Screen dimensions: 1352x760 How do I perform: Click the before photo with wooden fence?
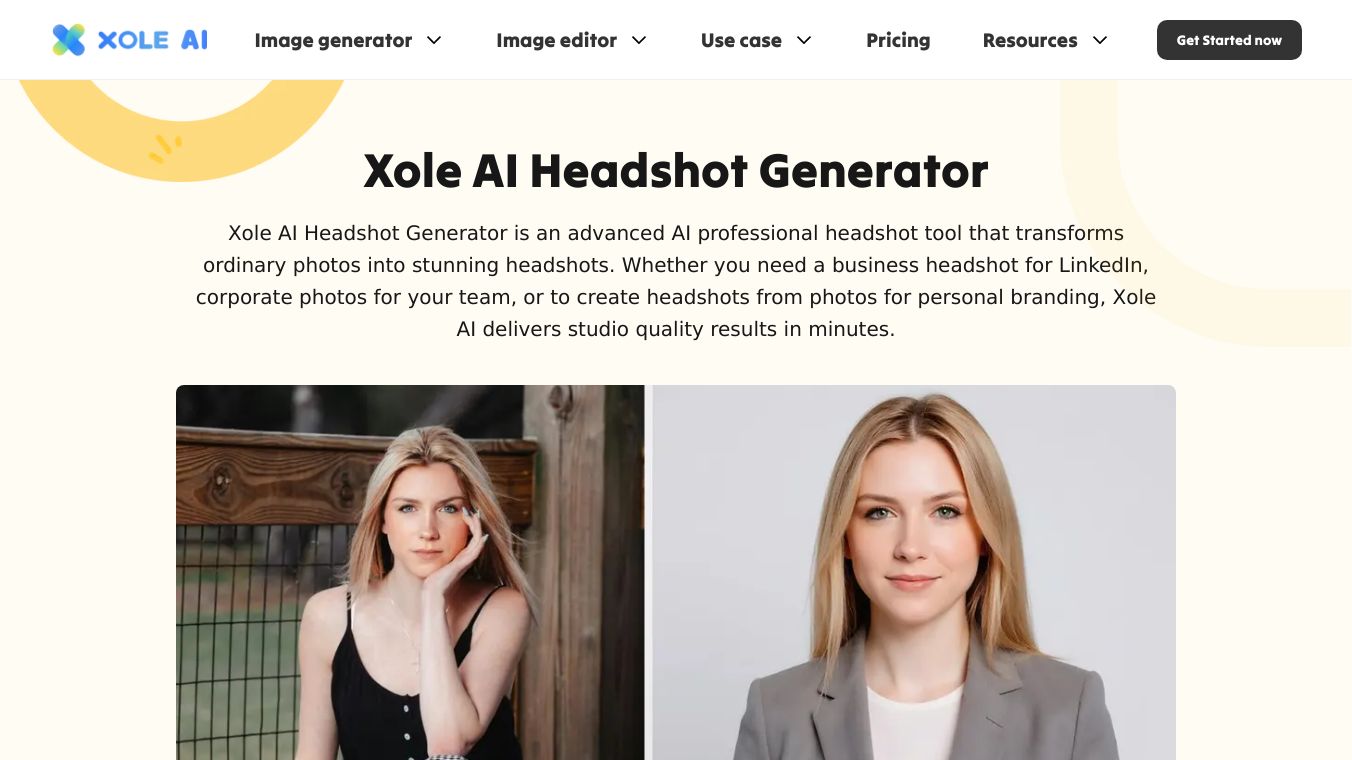pyautogui.click(x=410, y=572)
